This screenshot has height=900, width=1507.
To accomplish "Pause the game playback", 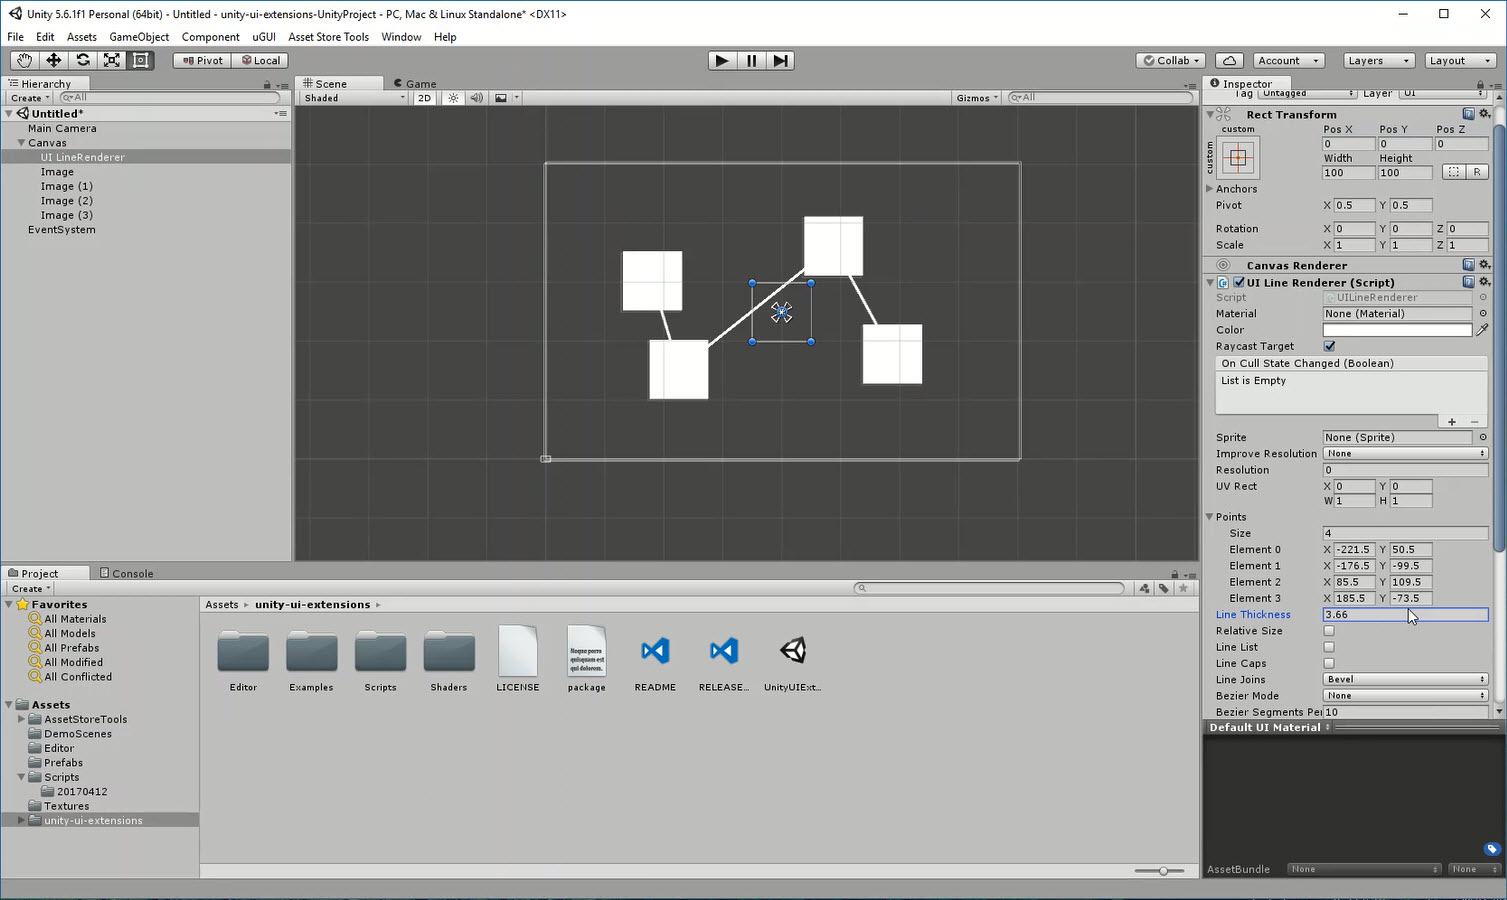I will [751, 61].
